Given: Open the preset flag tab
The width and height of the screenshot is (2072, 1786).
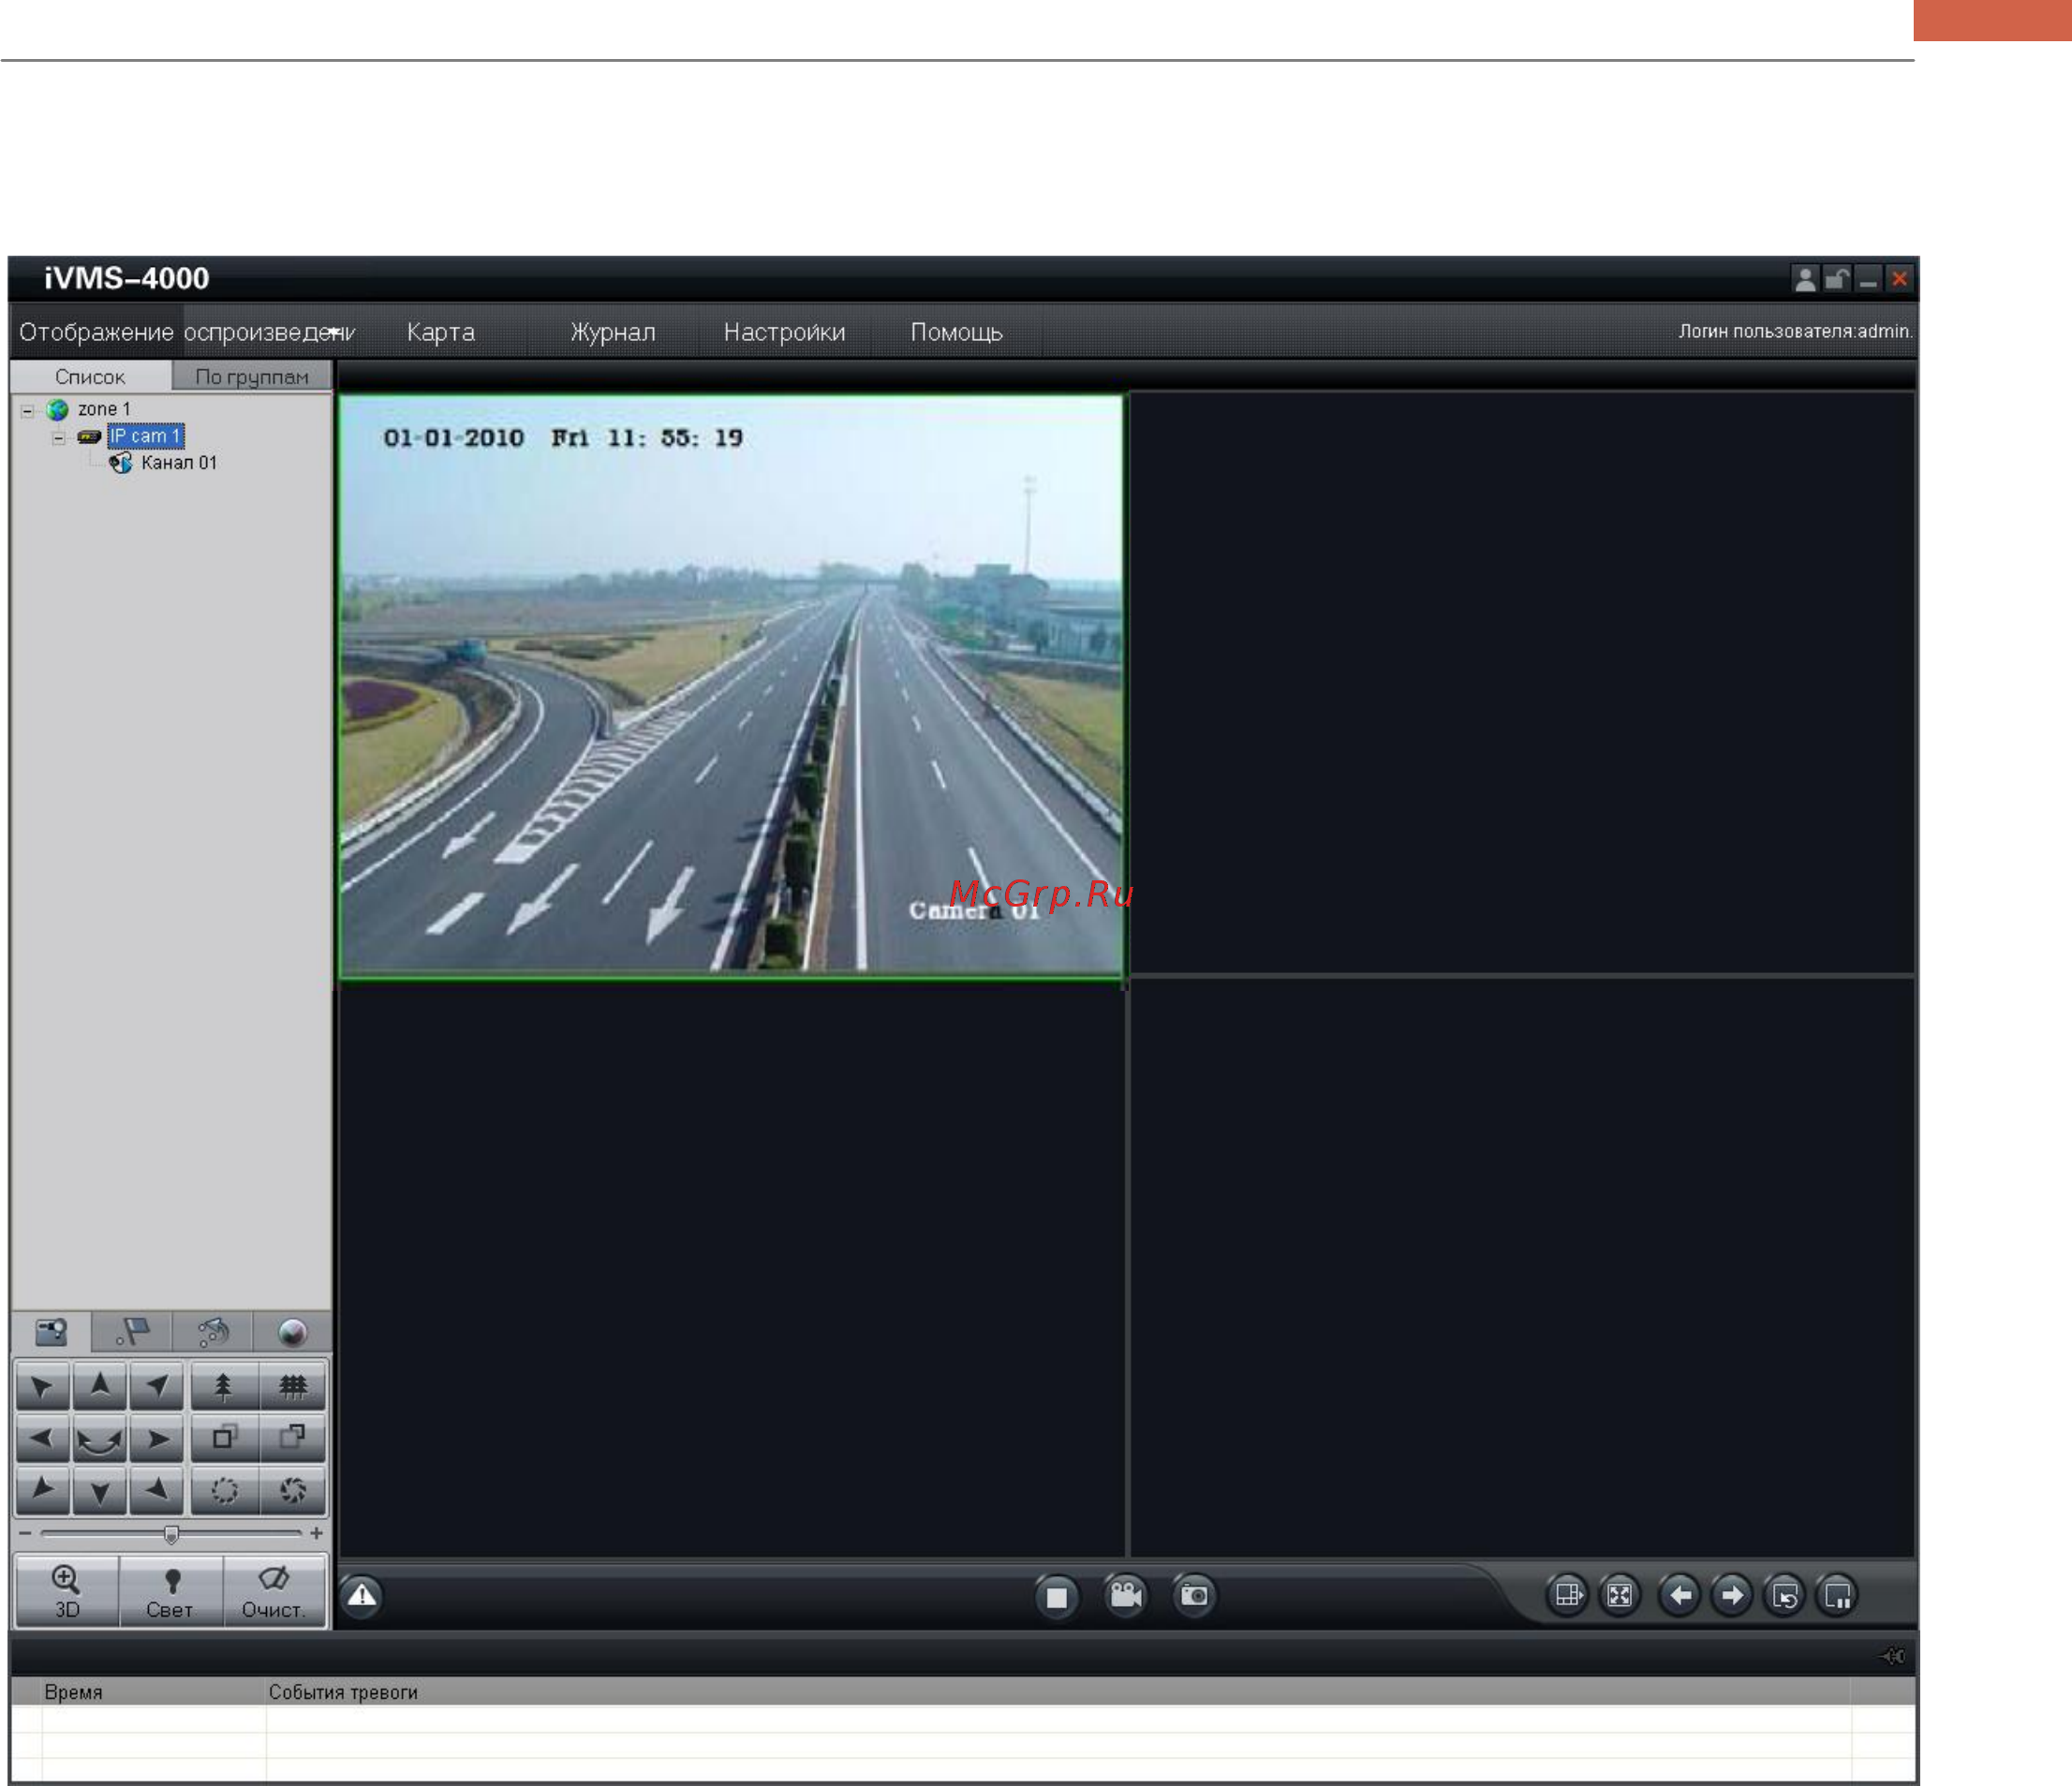Looking at the screenshot, I should 132,1332.
